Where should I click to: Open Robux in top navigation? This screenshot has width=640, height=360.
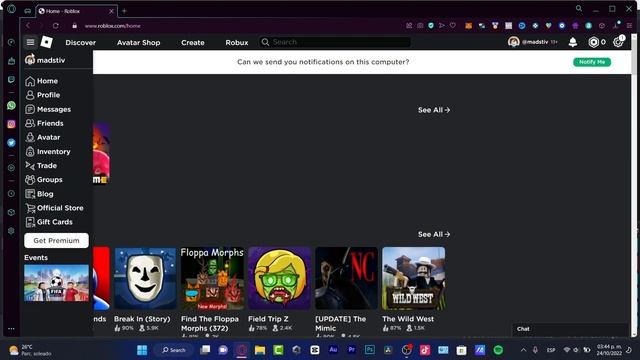[x=237, y=42]
